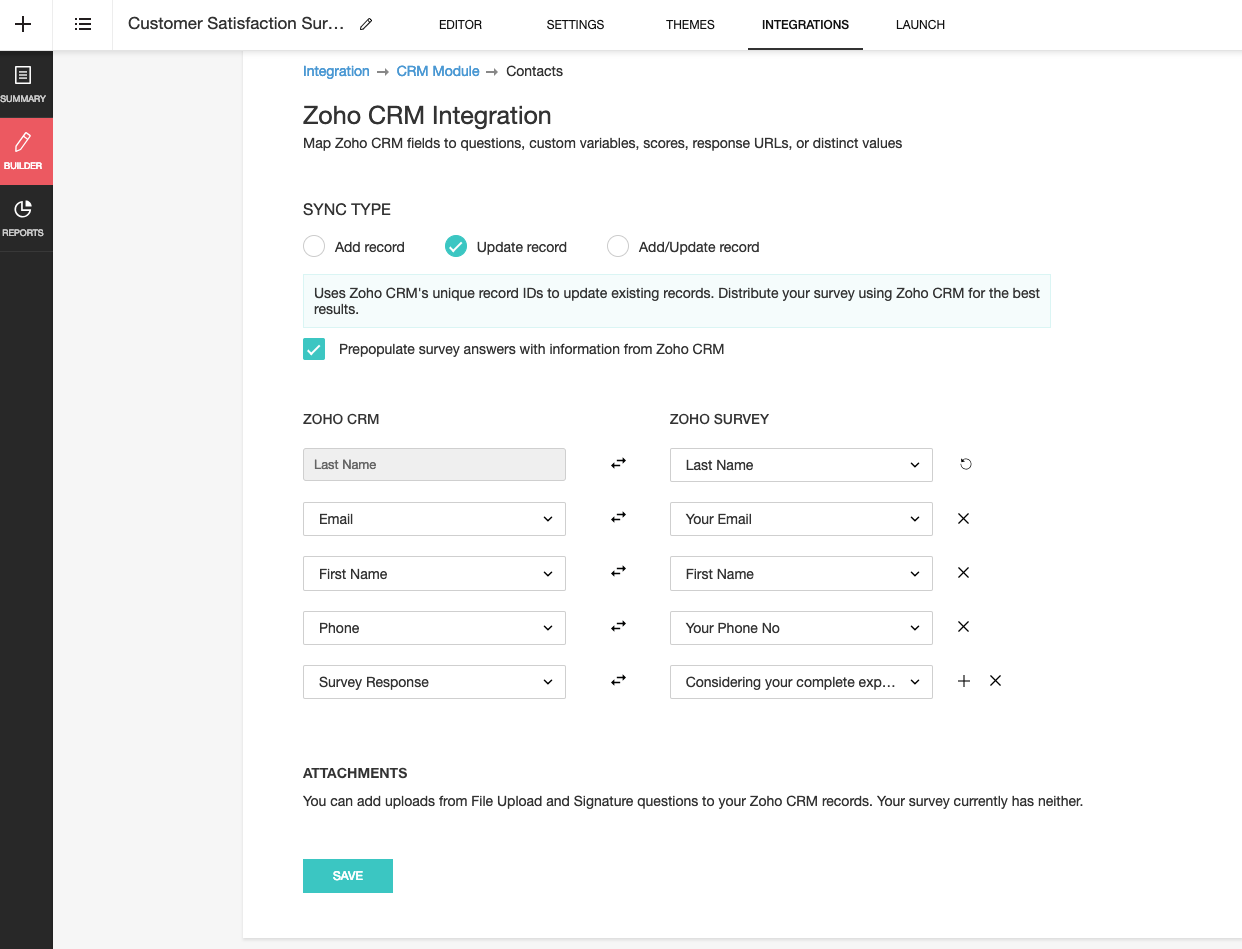
Task: Click the sync arrows icon in Last Name row
Action: 619,464
